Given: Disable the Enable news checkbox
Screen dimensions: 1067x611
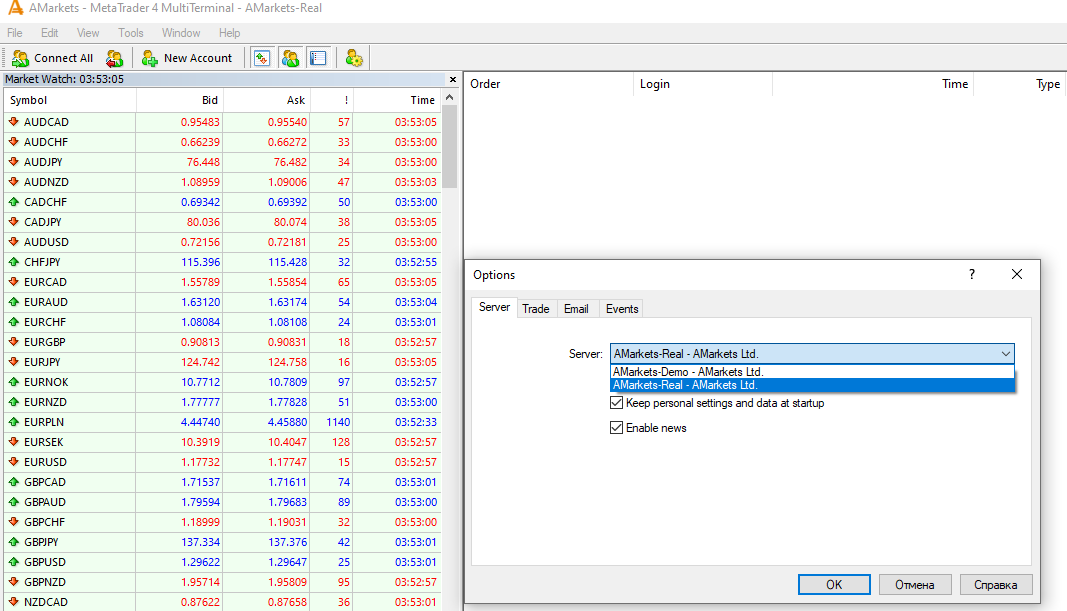Looking at the screenshot, I should pyautogui.click(x=616, y=428).
